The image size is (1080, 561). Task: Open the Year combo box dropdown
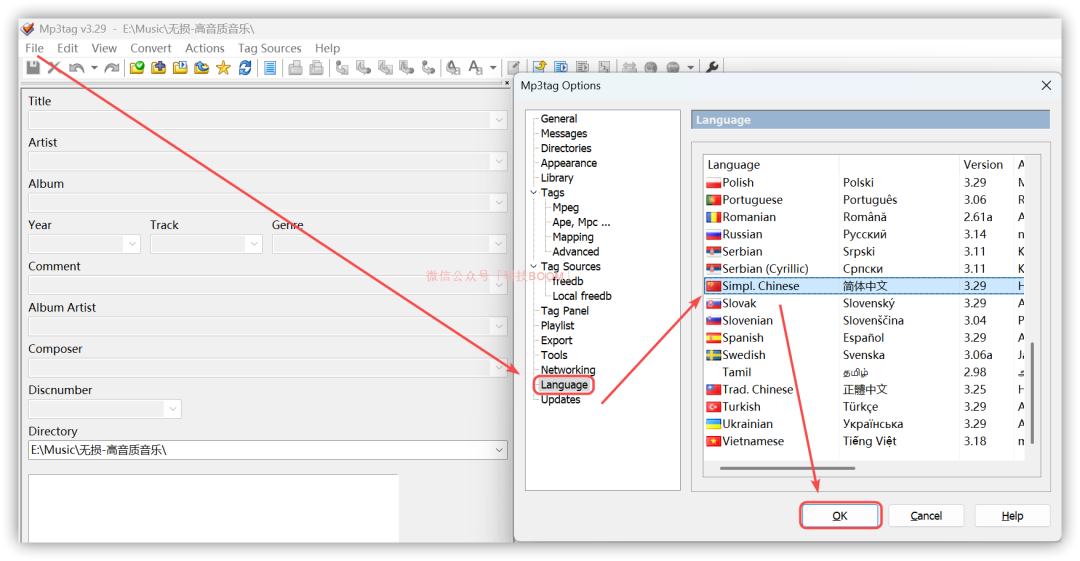coord(132,244)
